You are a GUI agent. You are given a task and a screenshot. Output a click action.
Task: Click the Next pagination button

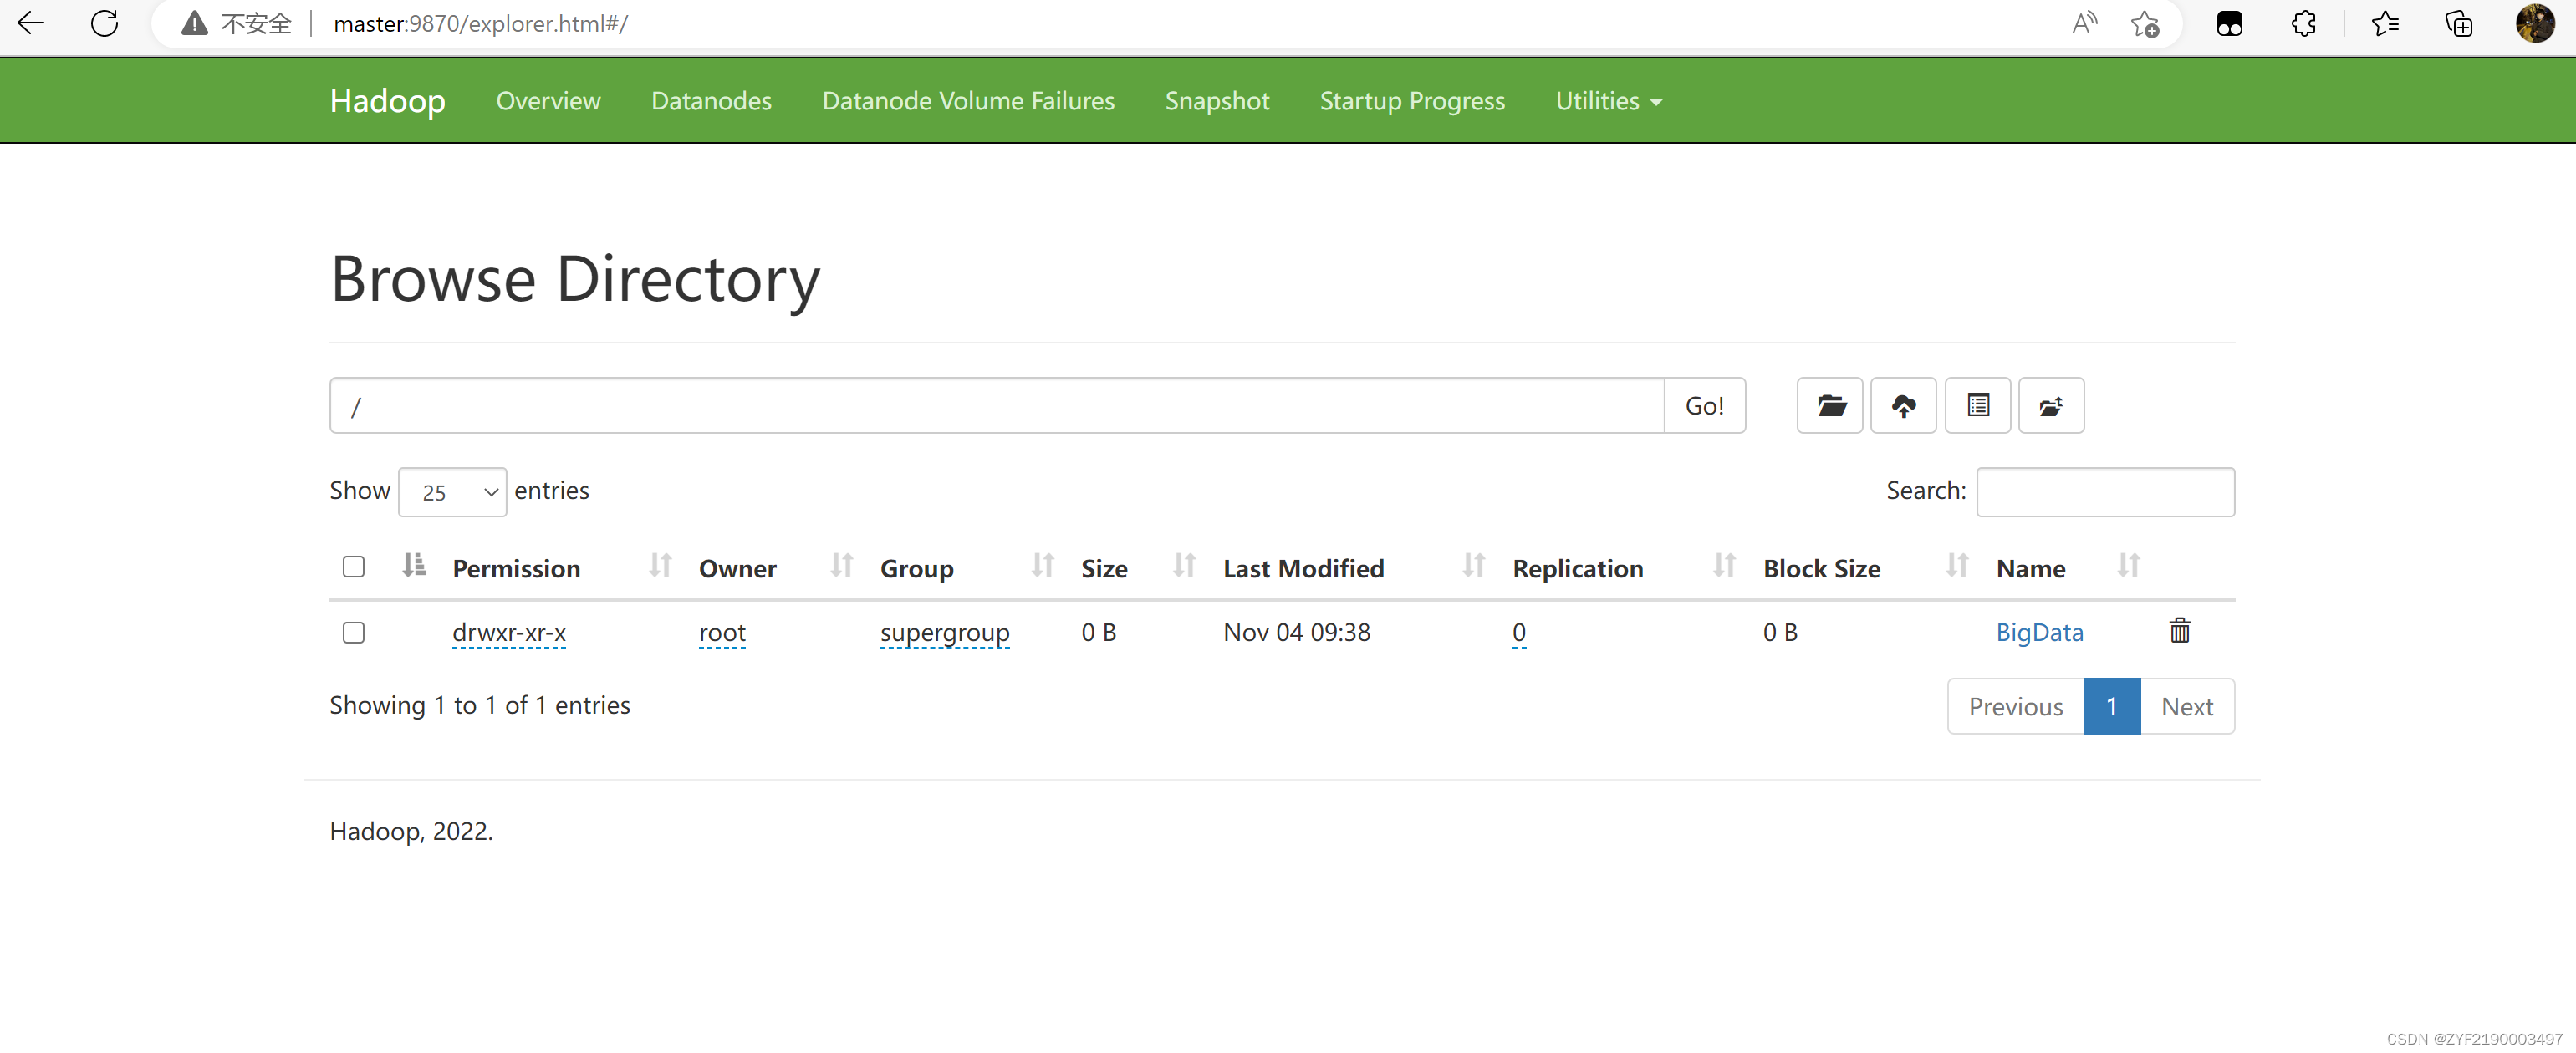pos(2186,706)
